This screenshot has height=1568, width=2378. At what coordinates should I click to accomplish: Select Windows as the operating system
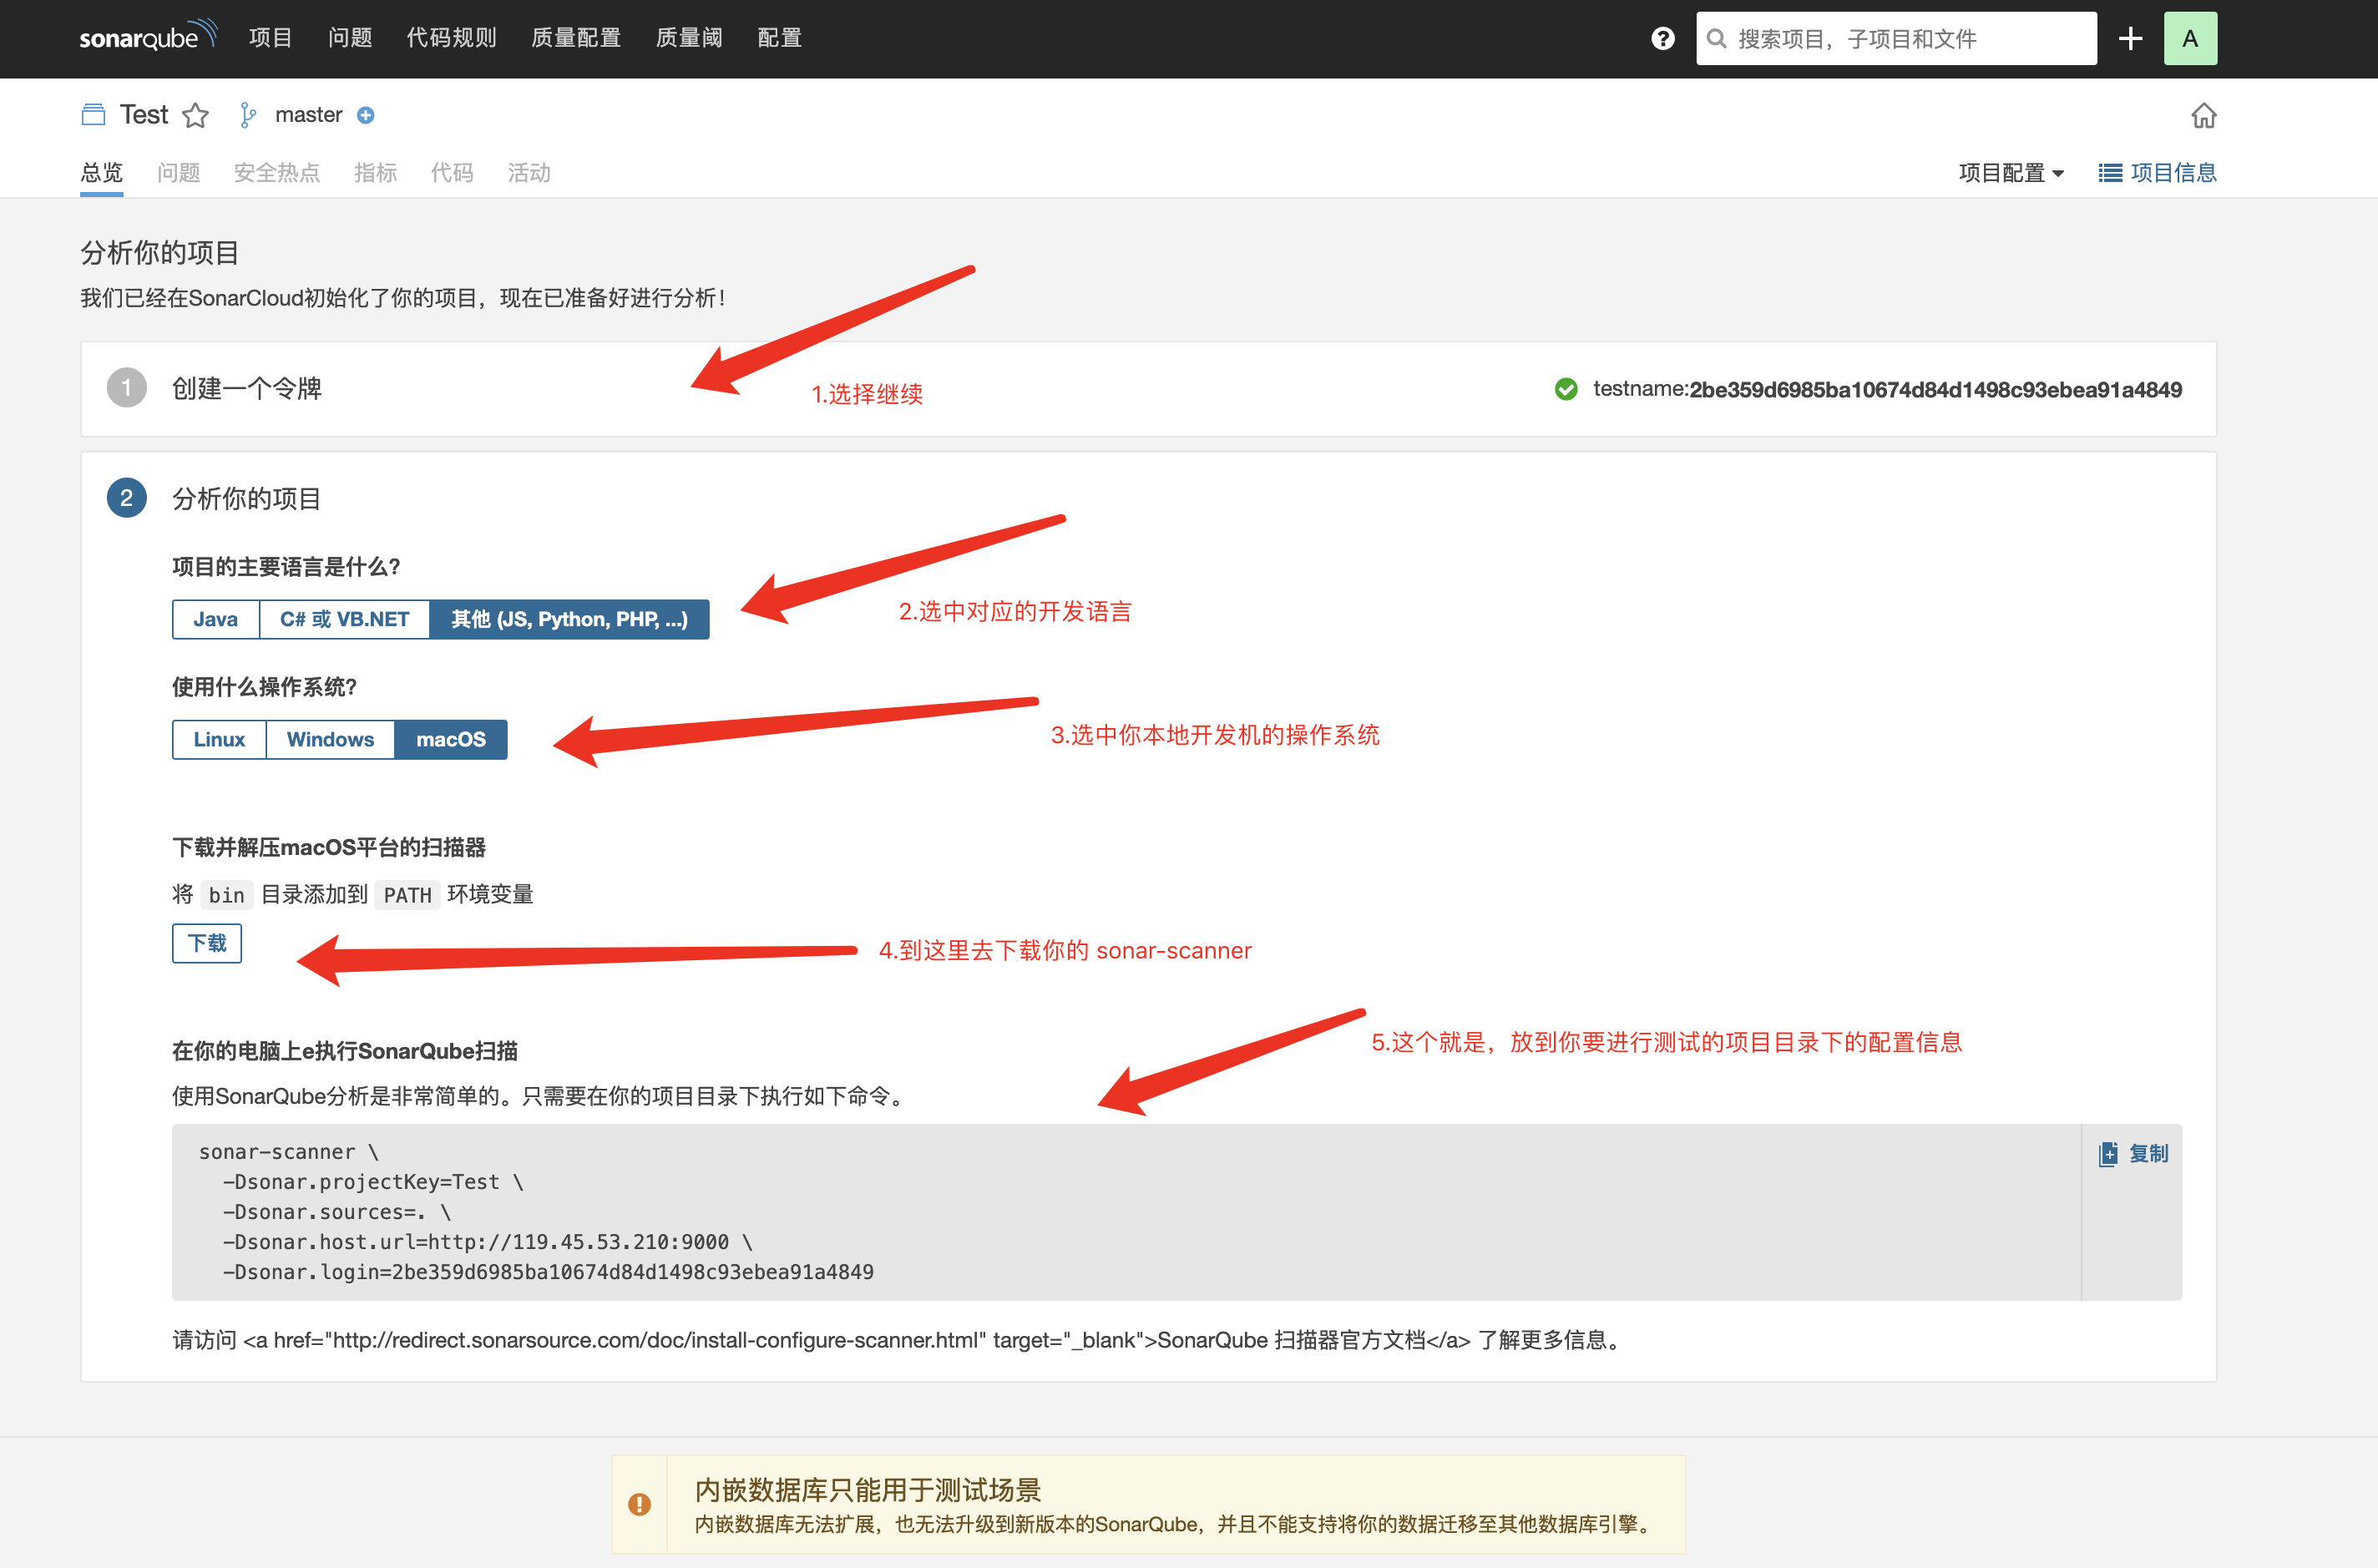pos(330,739)
